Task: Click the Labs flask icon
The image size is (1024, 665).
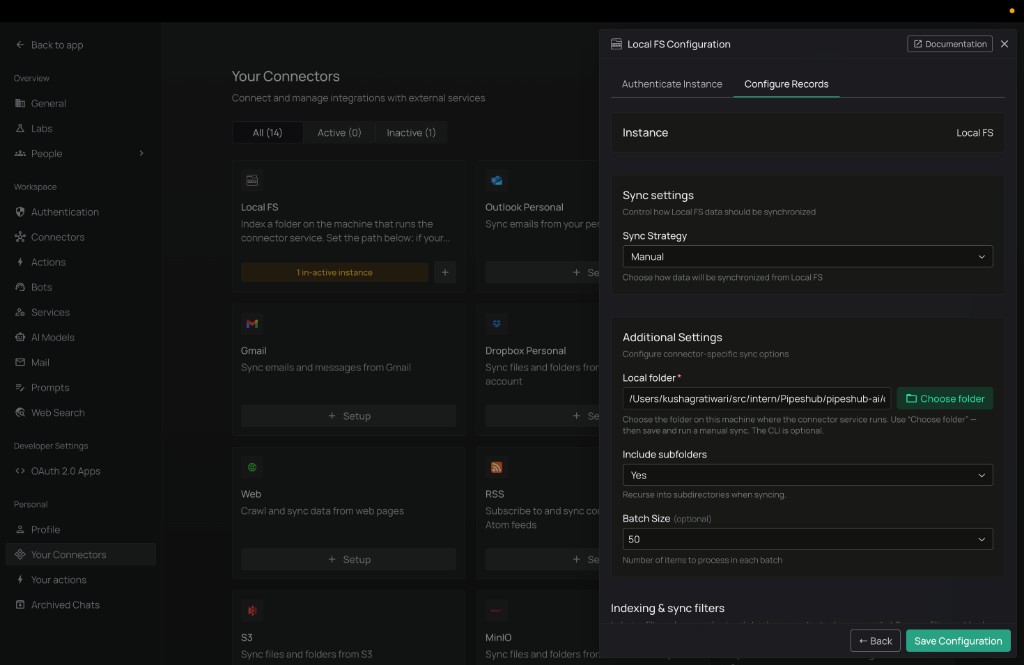Action: (x=20, y=129)
